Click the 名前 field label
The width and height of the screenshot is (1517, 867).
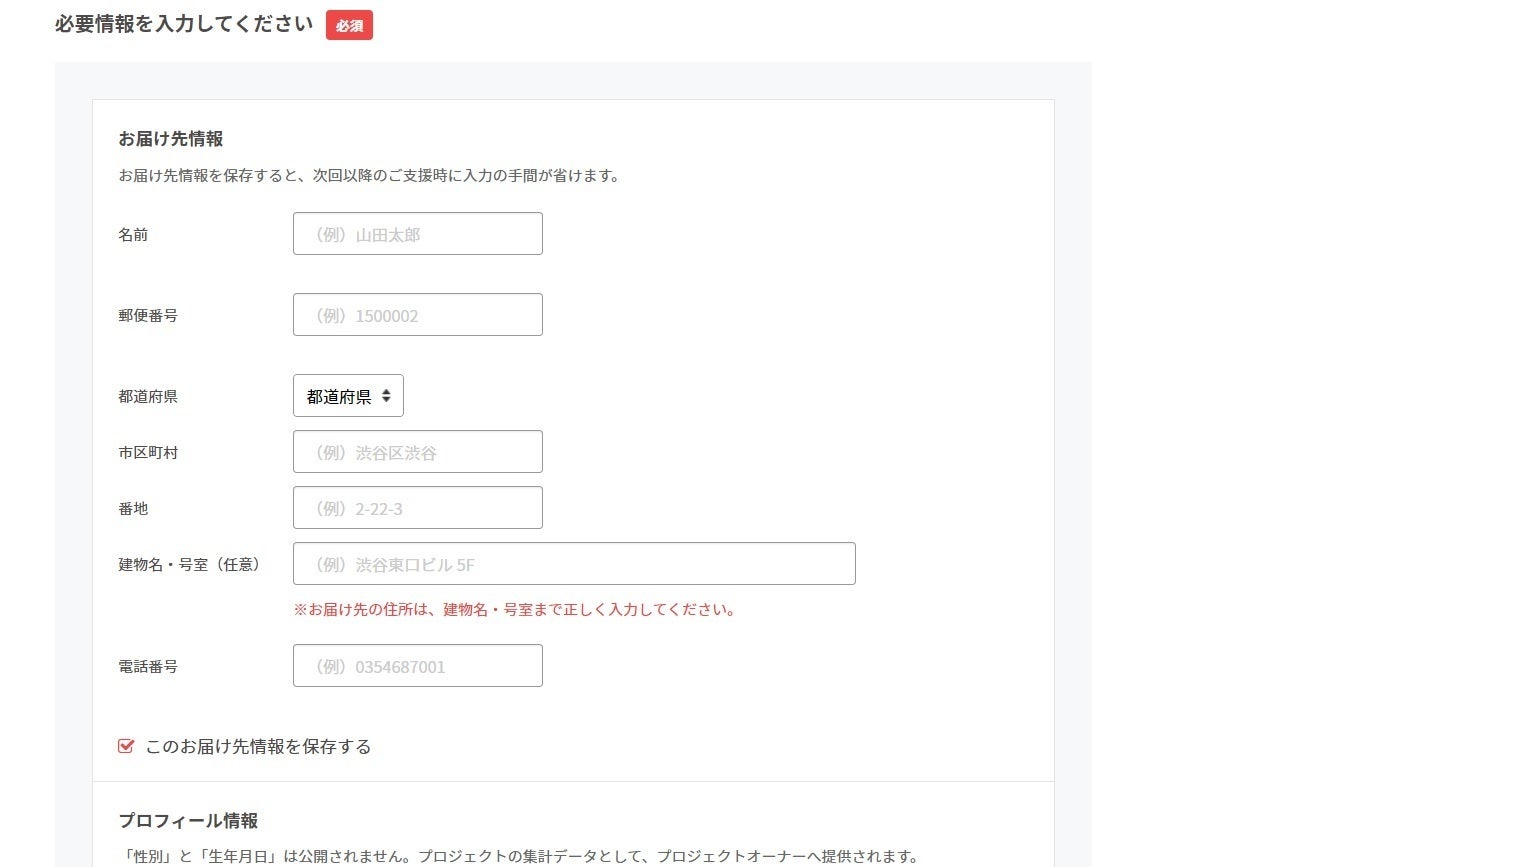tap(133, 235)
